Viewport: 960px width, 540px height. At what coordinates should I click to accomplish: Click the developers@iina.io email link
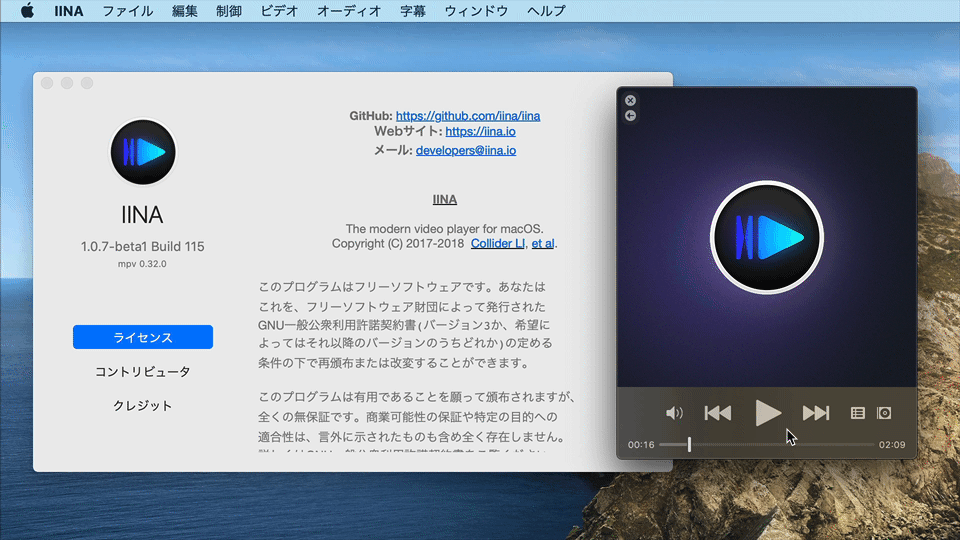click(466, 151)
